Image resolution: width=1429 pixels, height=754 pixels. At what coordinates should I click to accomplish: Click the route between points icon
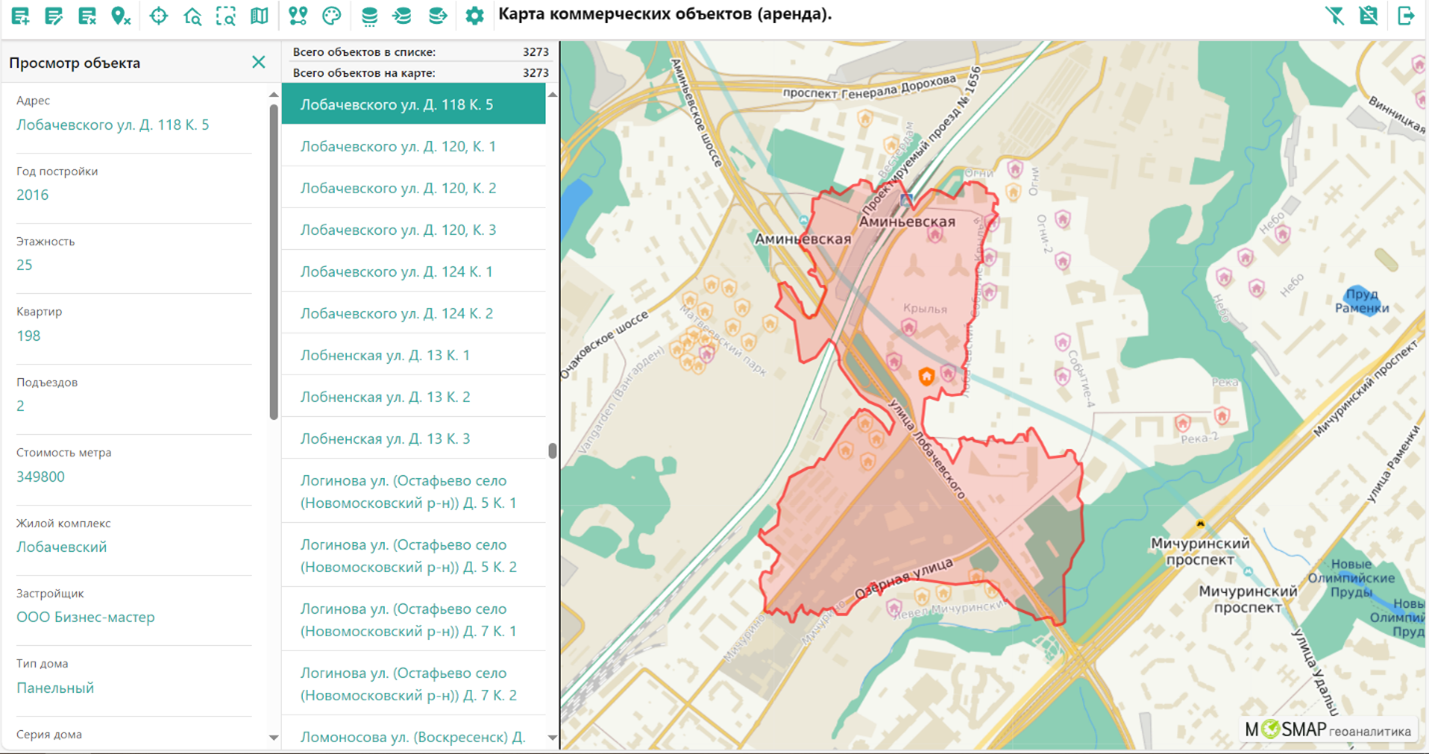click(x=297, y=16)
